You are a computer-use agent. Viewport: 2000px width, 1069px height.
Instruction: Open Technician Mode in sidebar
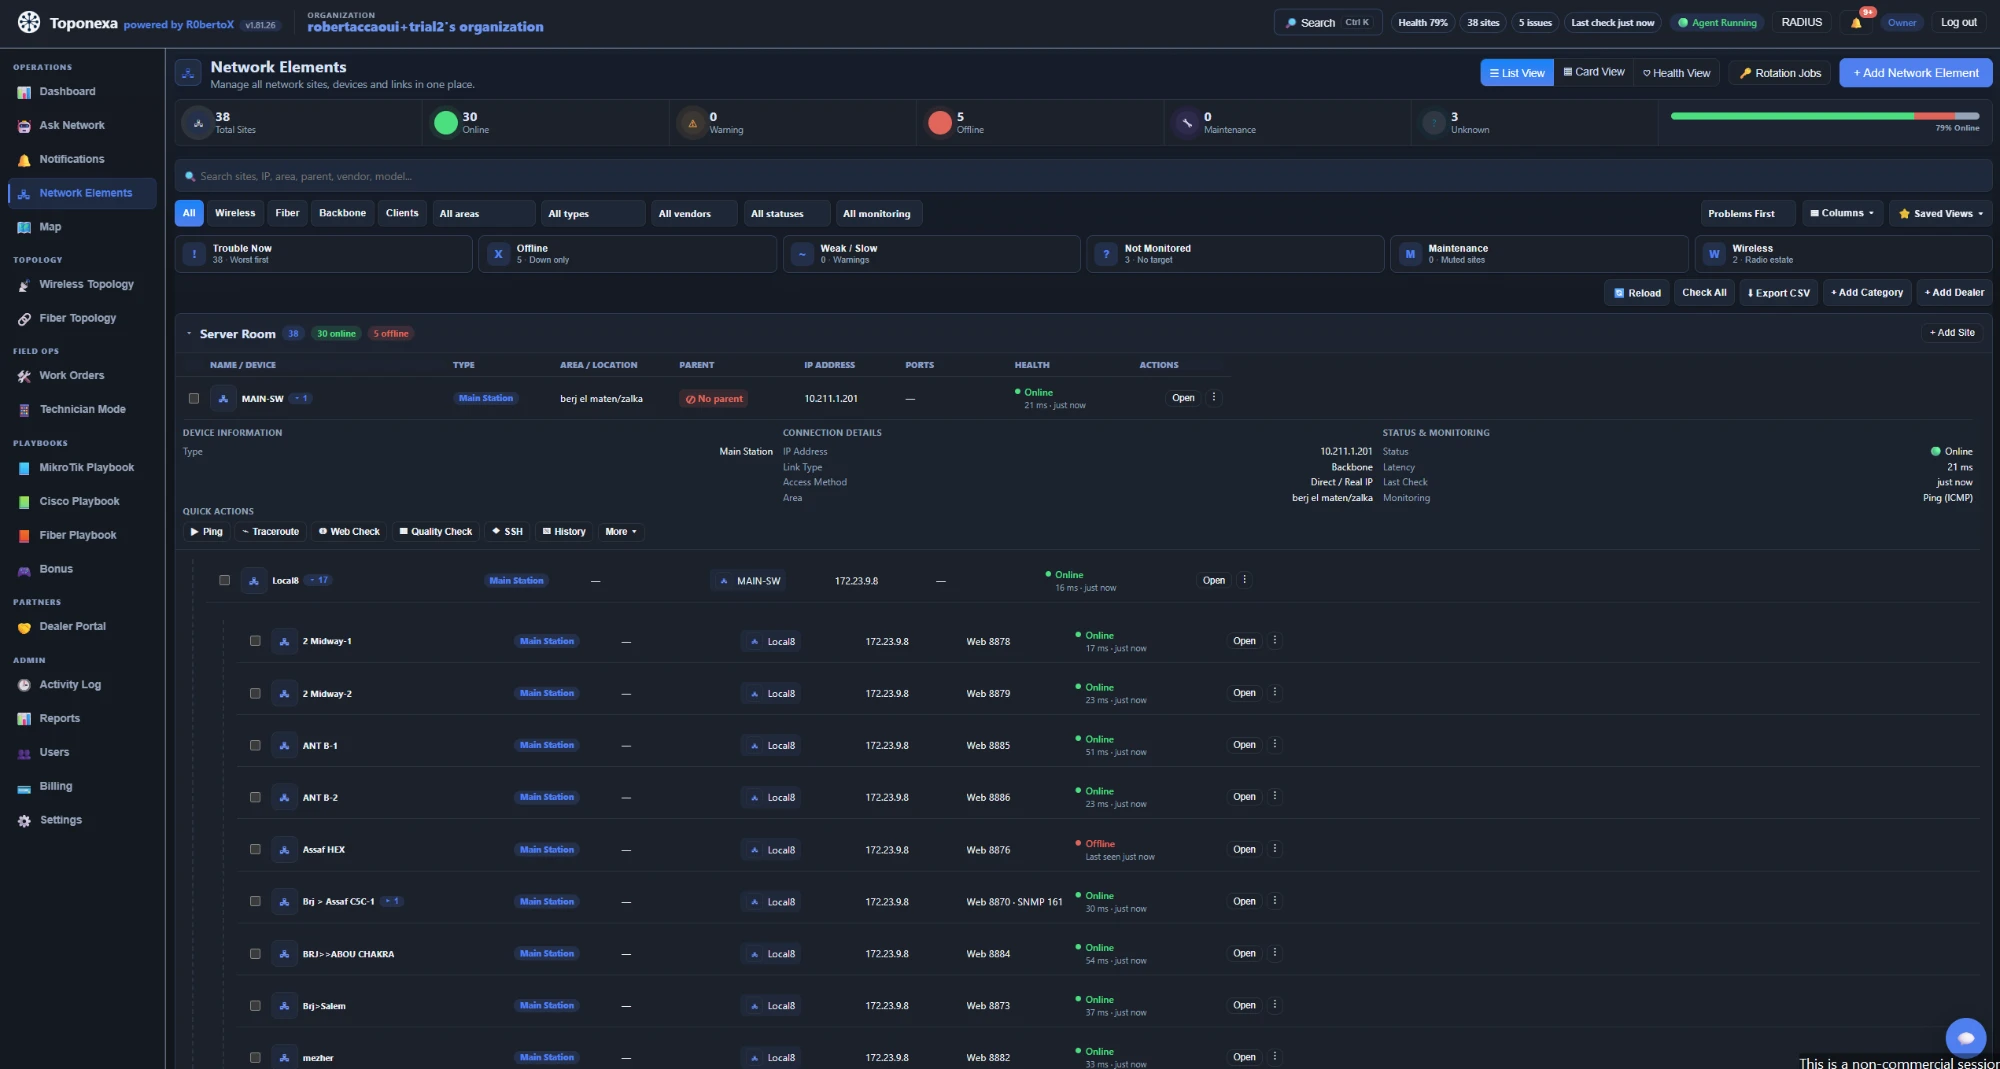(x=82, y=410)
